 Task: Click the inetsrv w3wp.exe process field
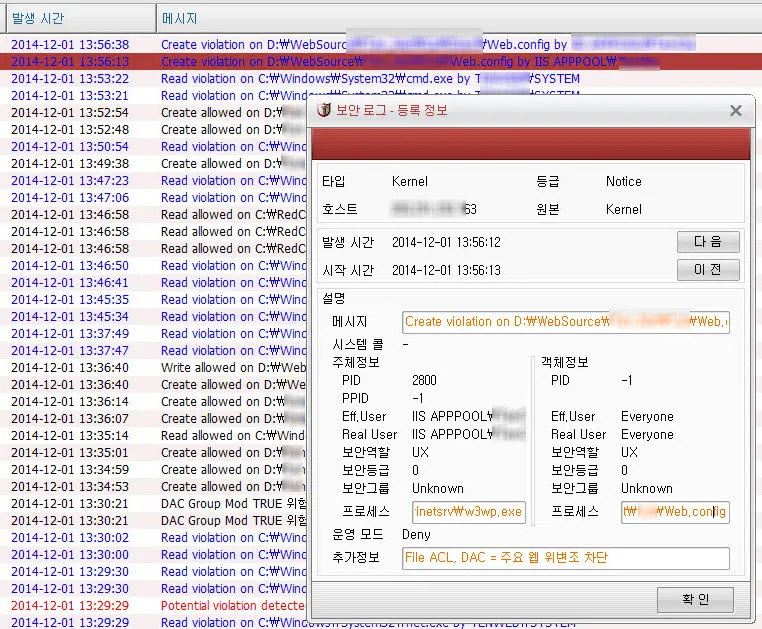[468, 512]
